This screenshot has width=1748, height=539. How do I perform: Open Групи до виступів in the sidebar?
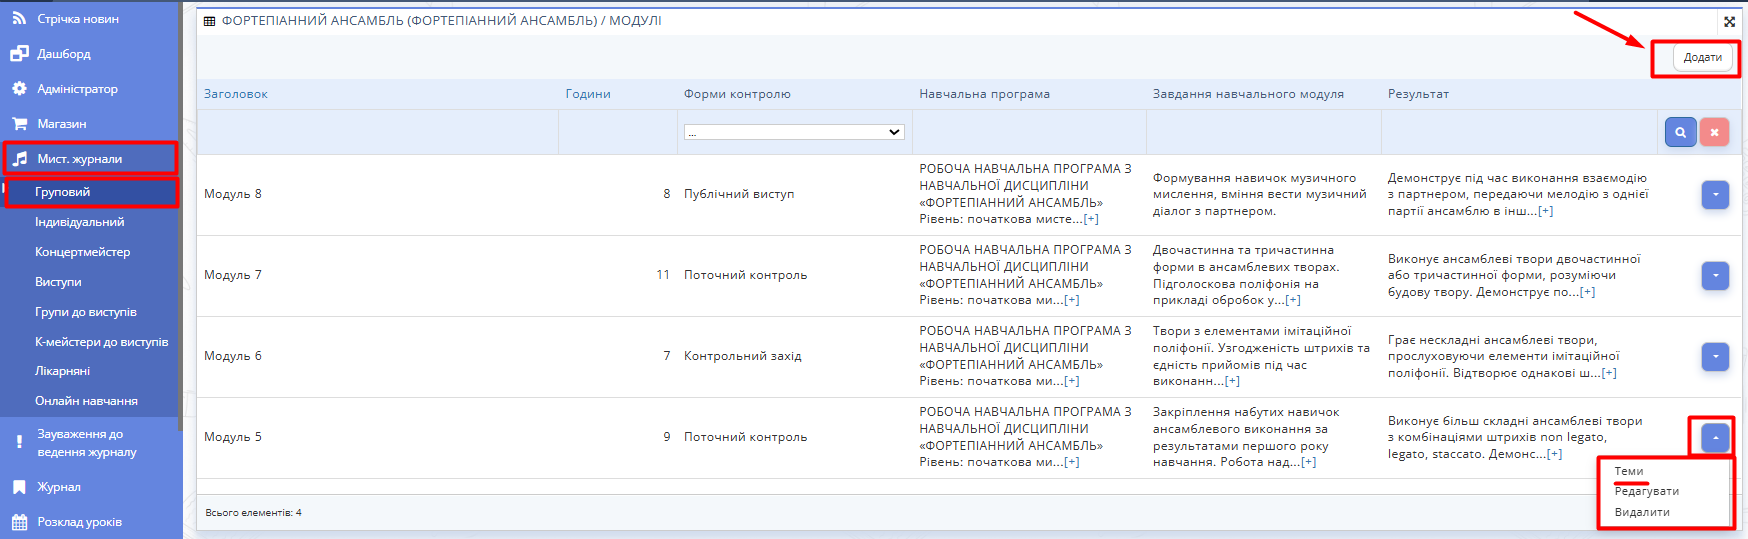click(x=86, y=312)
